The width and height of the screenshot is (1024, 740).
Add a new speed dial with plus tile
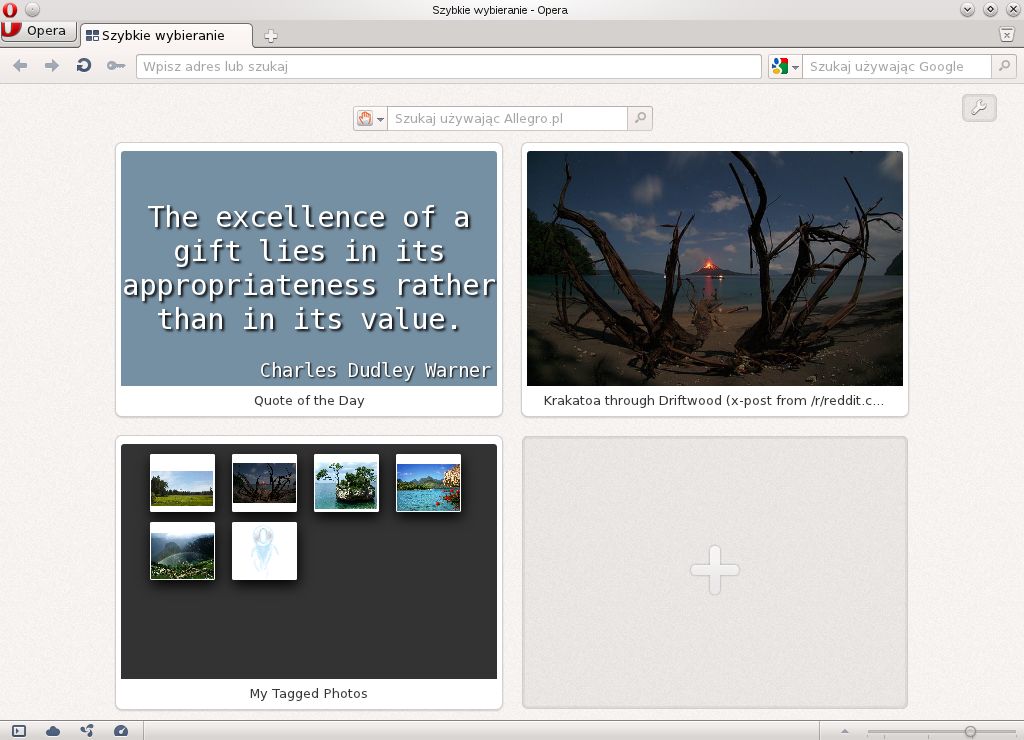coord(715,571)
